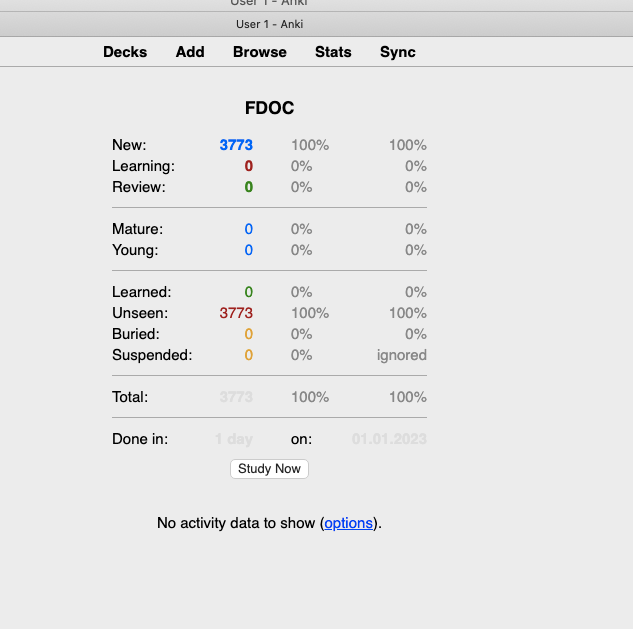This screenshot has height=629, width=633.
Task: Click the Total row label
Action: point(130,397)
